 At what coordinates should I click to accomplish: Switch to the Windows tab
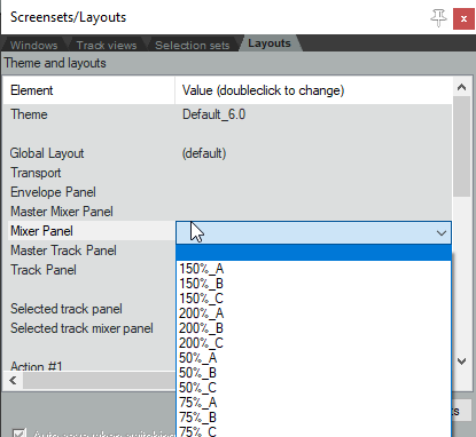[34, 45]
